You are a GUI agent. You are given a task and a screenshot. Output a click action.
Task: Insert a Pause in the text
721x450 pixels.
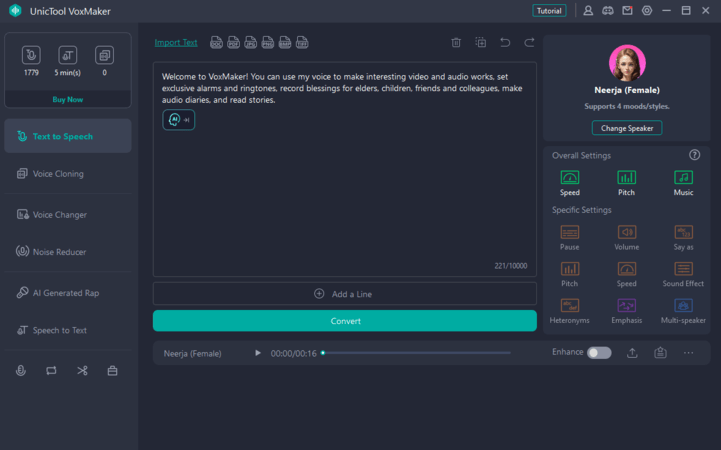point(569,237)
